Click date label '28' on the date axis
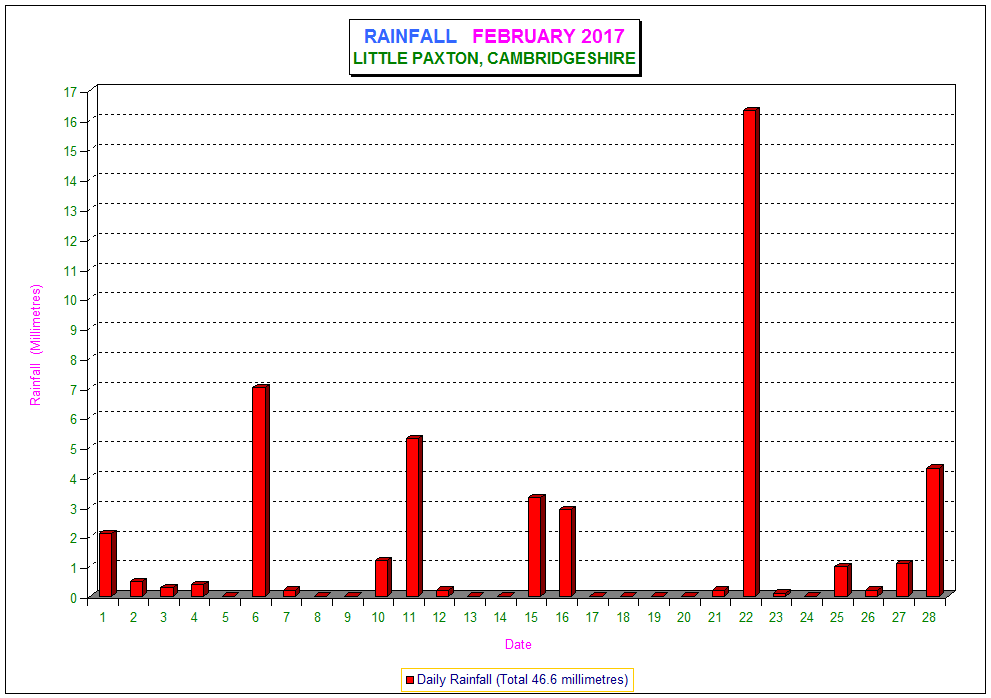This screenshot has width=991, height=698. (x=928, y=618)
